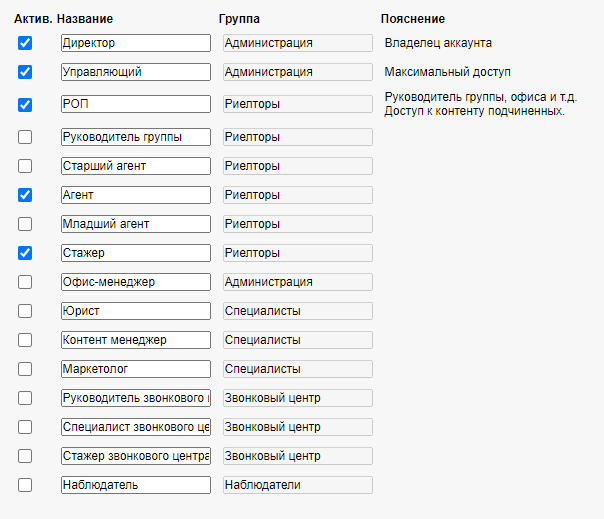The image size is (604, 519).
Task: Toggle the Агент role checkbox off
Action: coord(25,195)
